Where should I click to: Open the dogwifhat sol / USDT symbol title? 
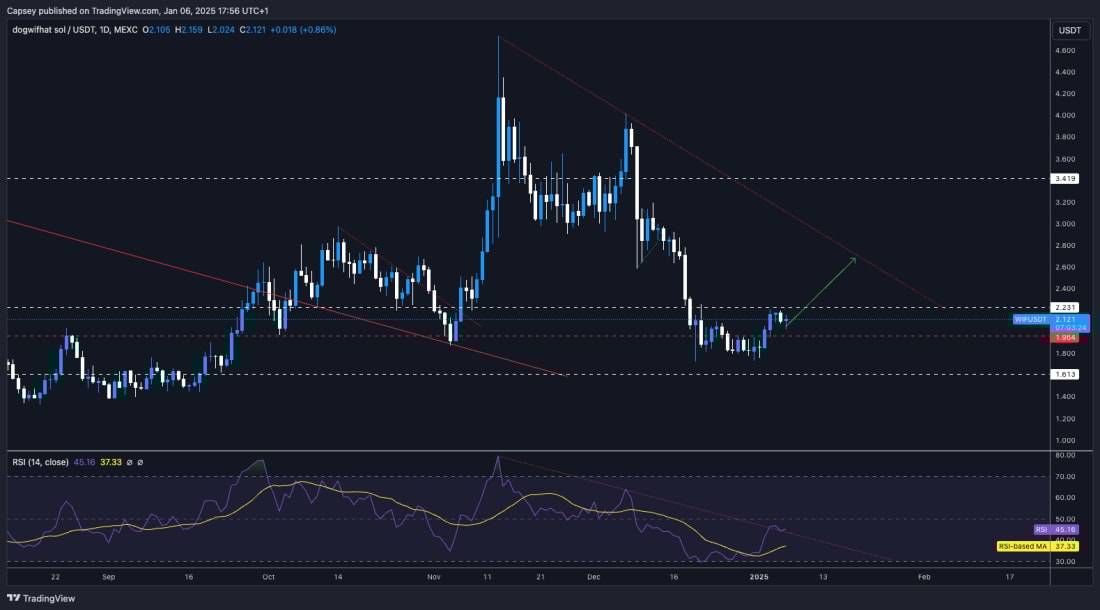pos(50,30)
